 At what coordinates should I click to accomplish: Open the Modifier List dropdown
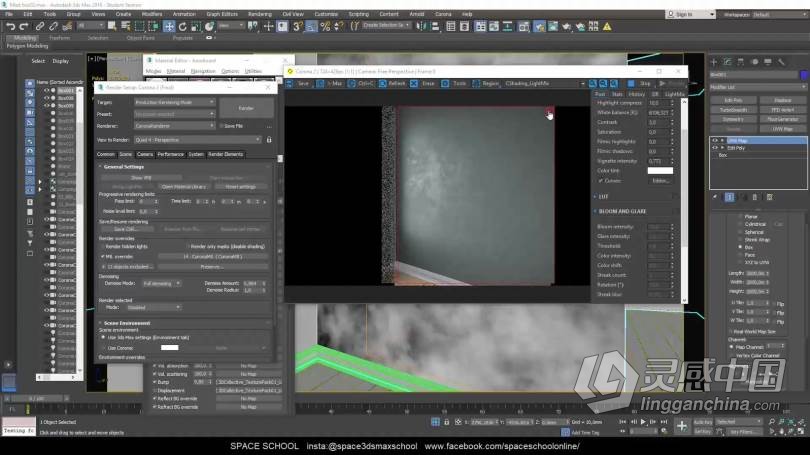758,87
